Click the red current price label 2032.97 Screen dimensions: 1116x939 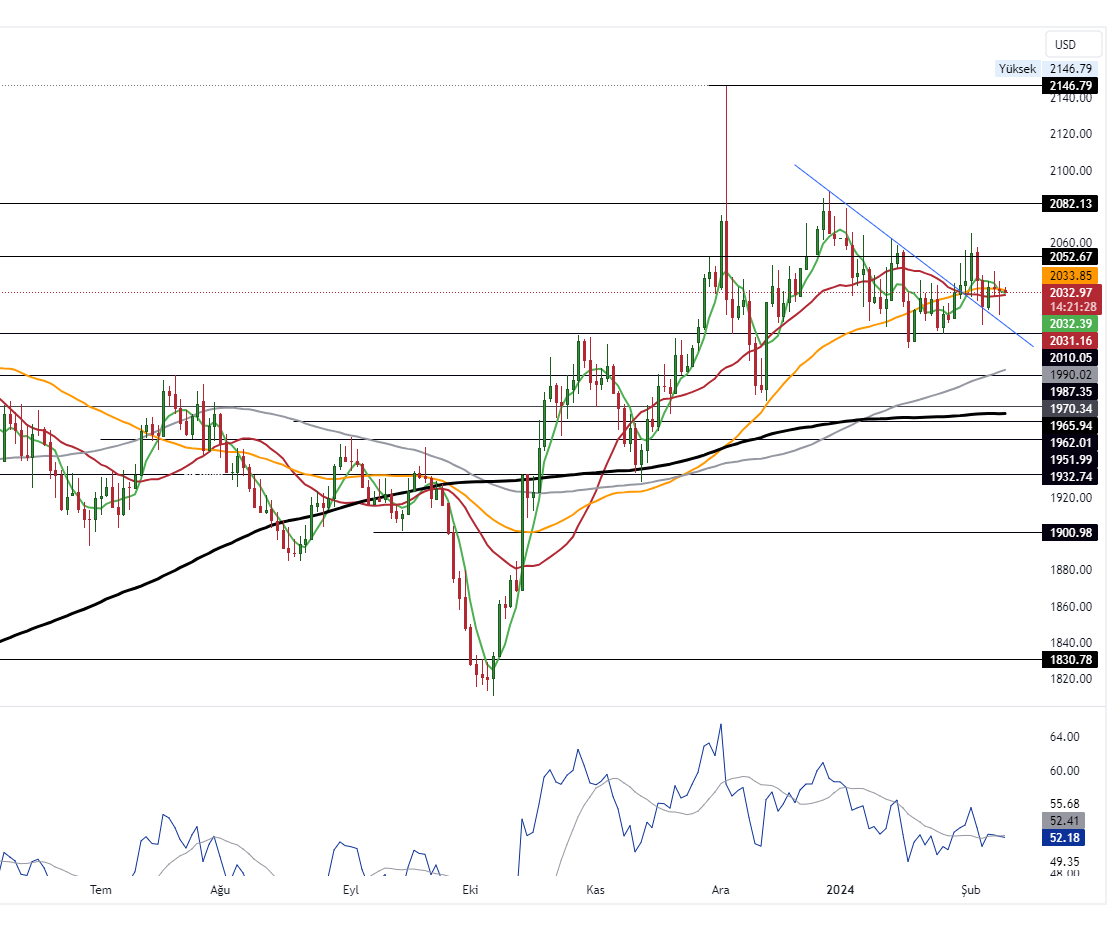point(1069,292)
